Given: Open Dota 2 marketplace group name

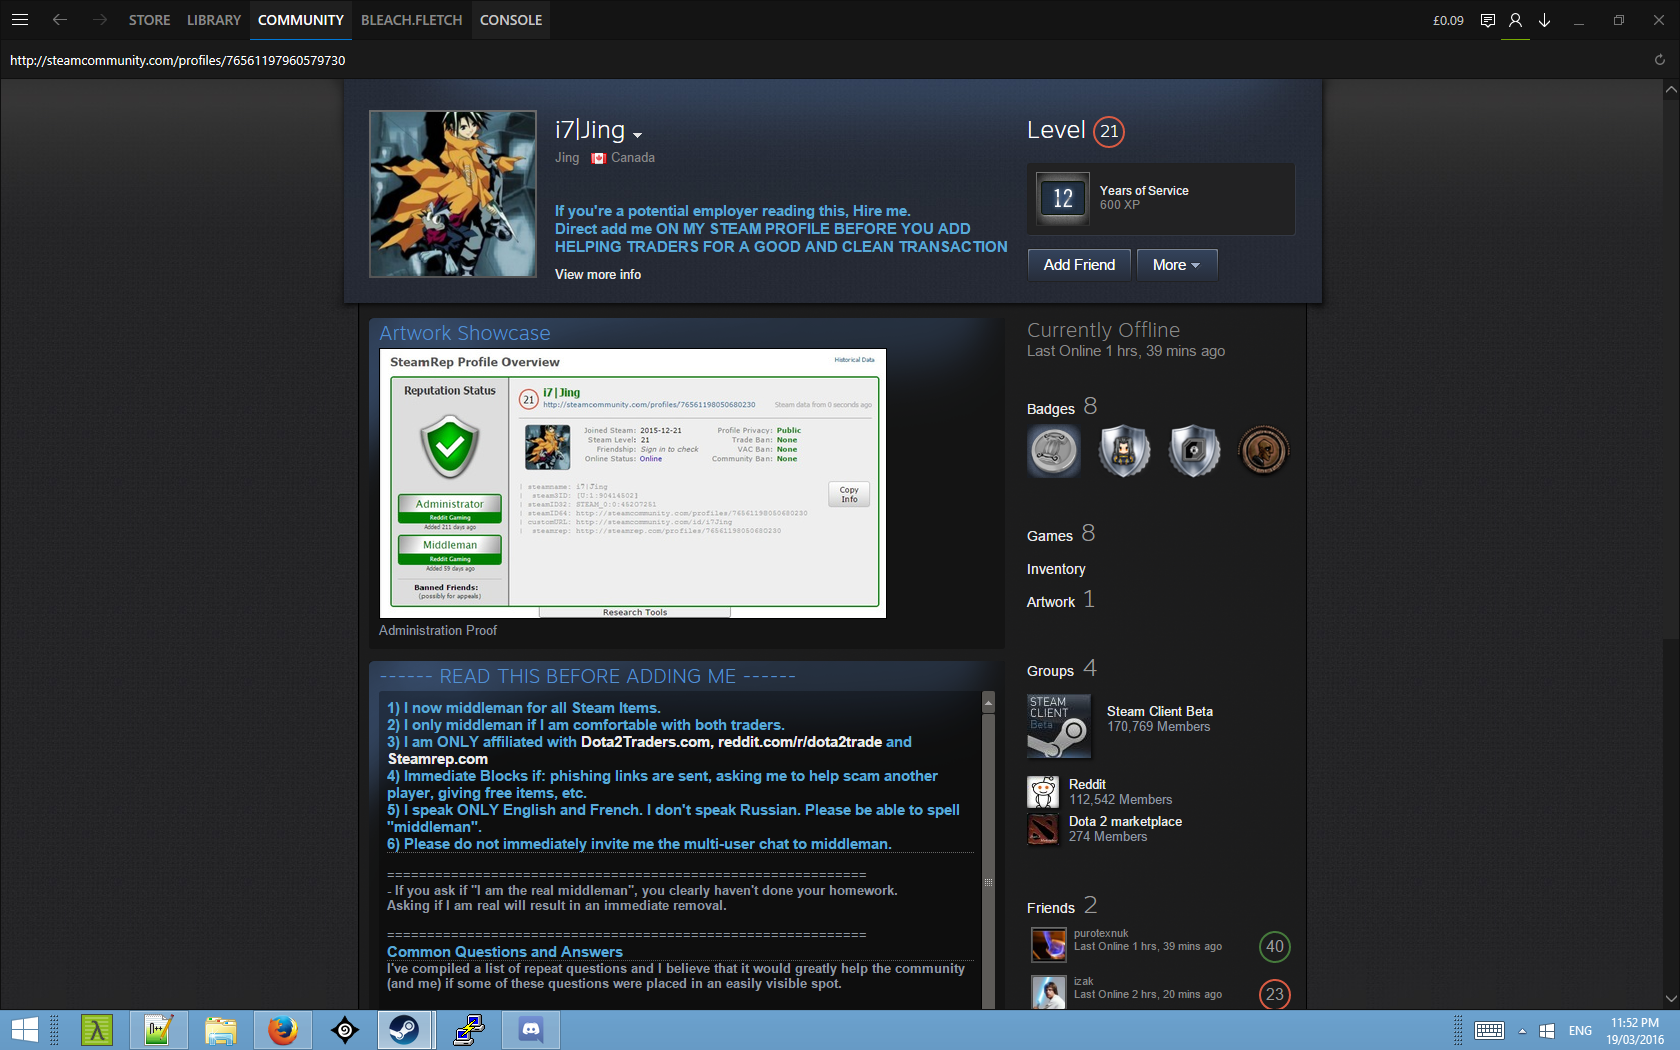Looking at the screenshot, I should 1125,821.
